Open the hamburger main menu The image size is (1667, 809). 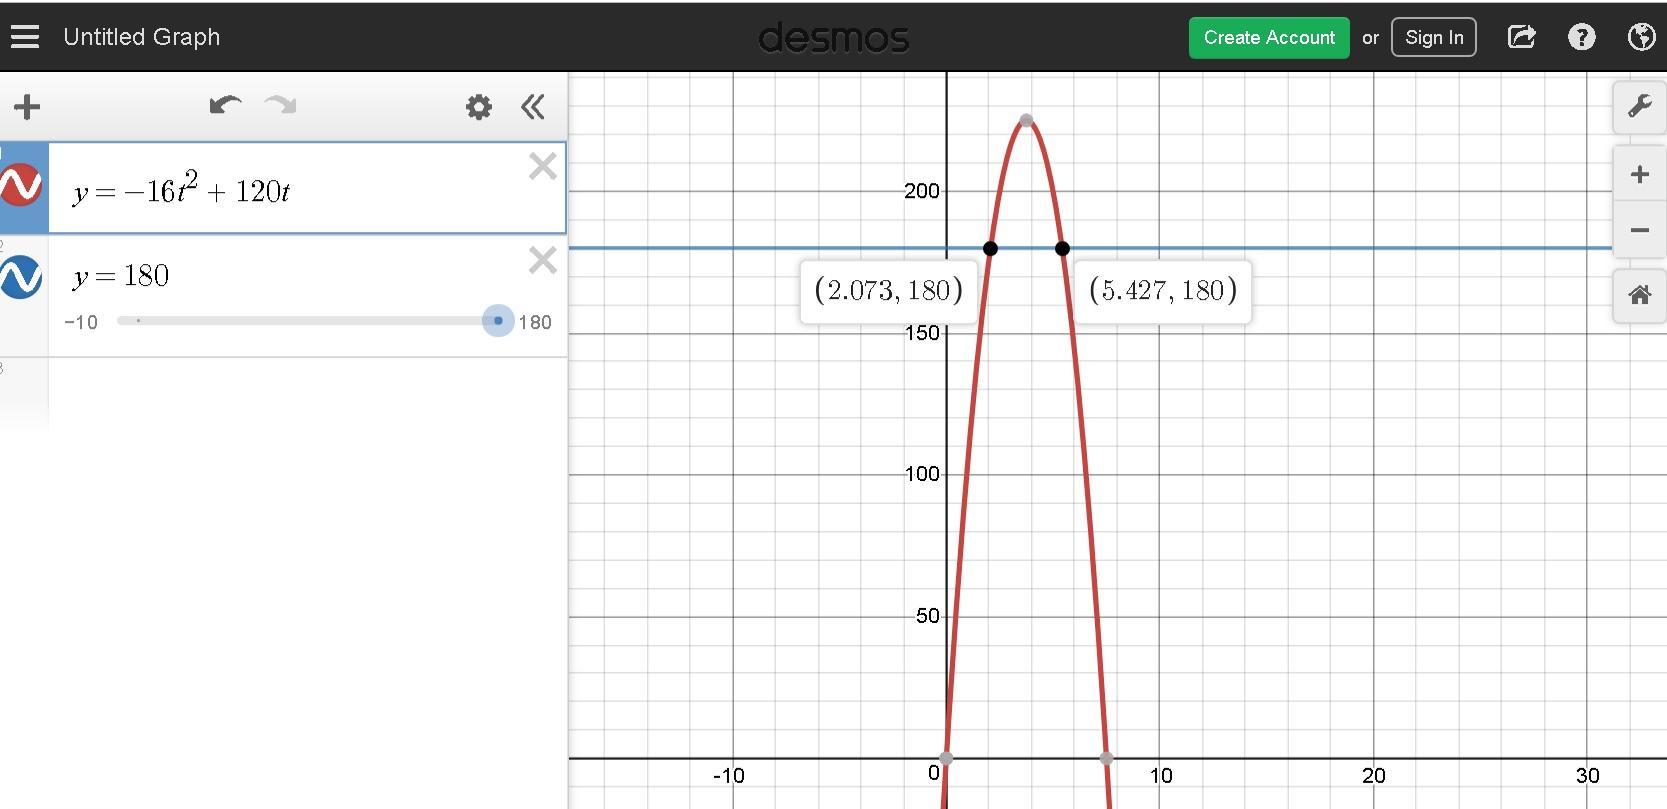(x=25, y=37)
